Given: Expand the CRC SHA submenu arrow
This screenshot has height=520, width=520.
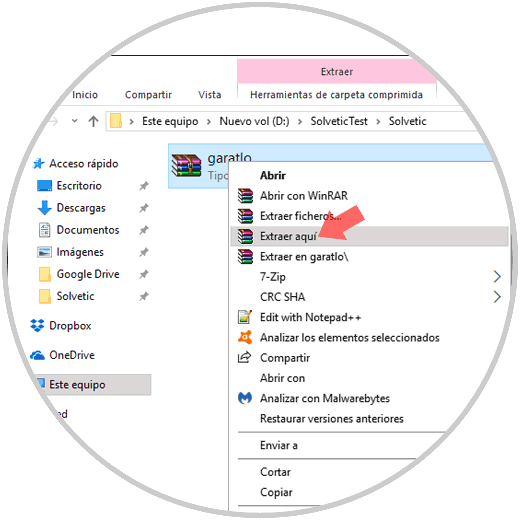Looking at the screenshot, I should (497, 297).
